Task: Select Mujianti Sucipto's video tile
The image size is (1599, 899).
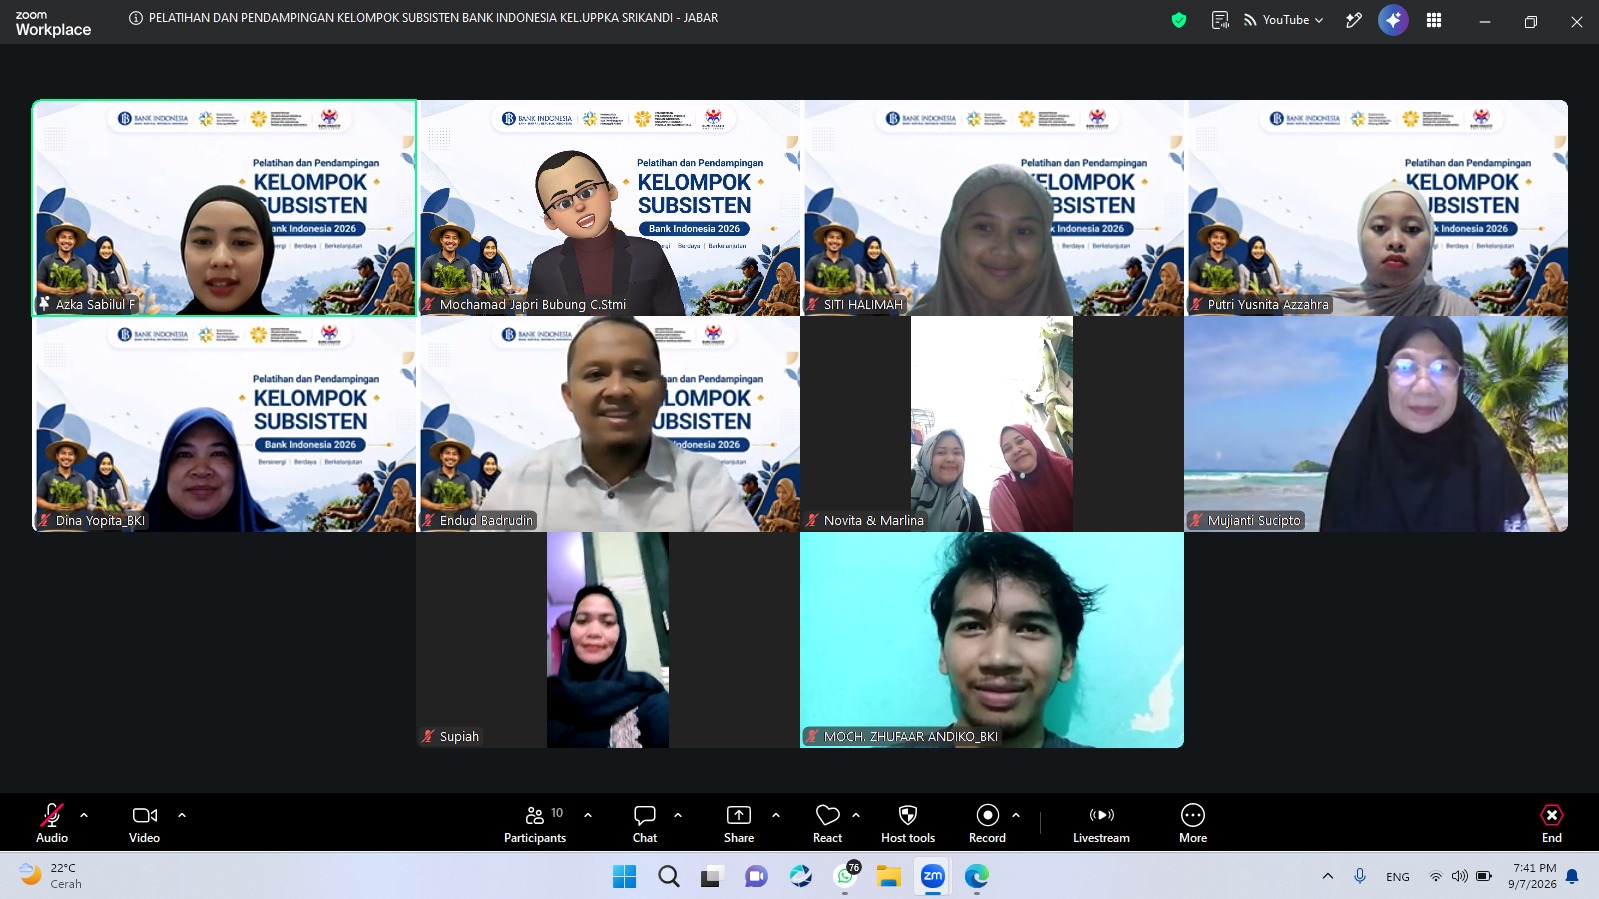Action: click(x=1376, y=424)
